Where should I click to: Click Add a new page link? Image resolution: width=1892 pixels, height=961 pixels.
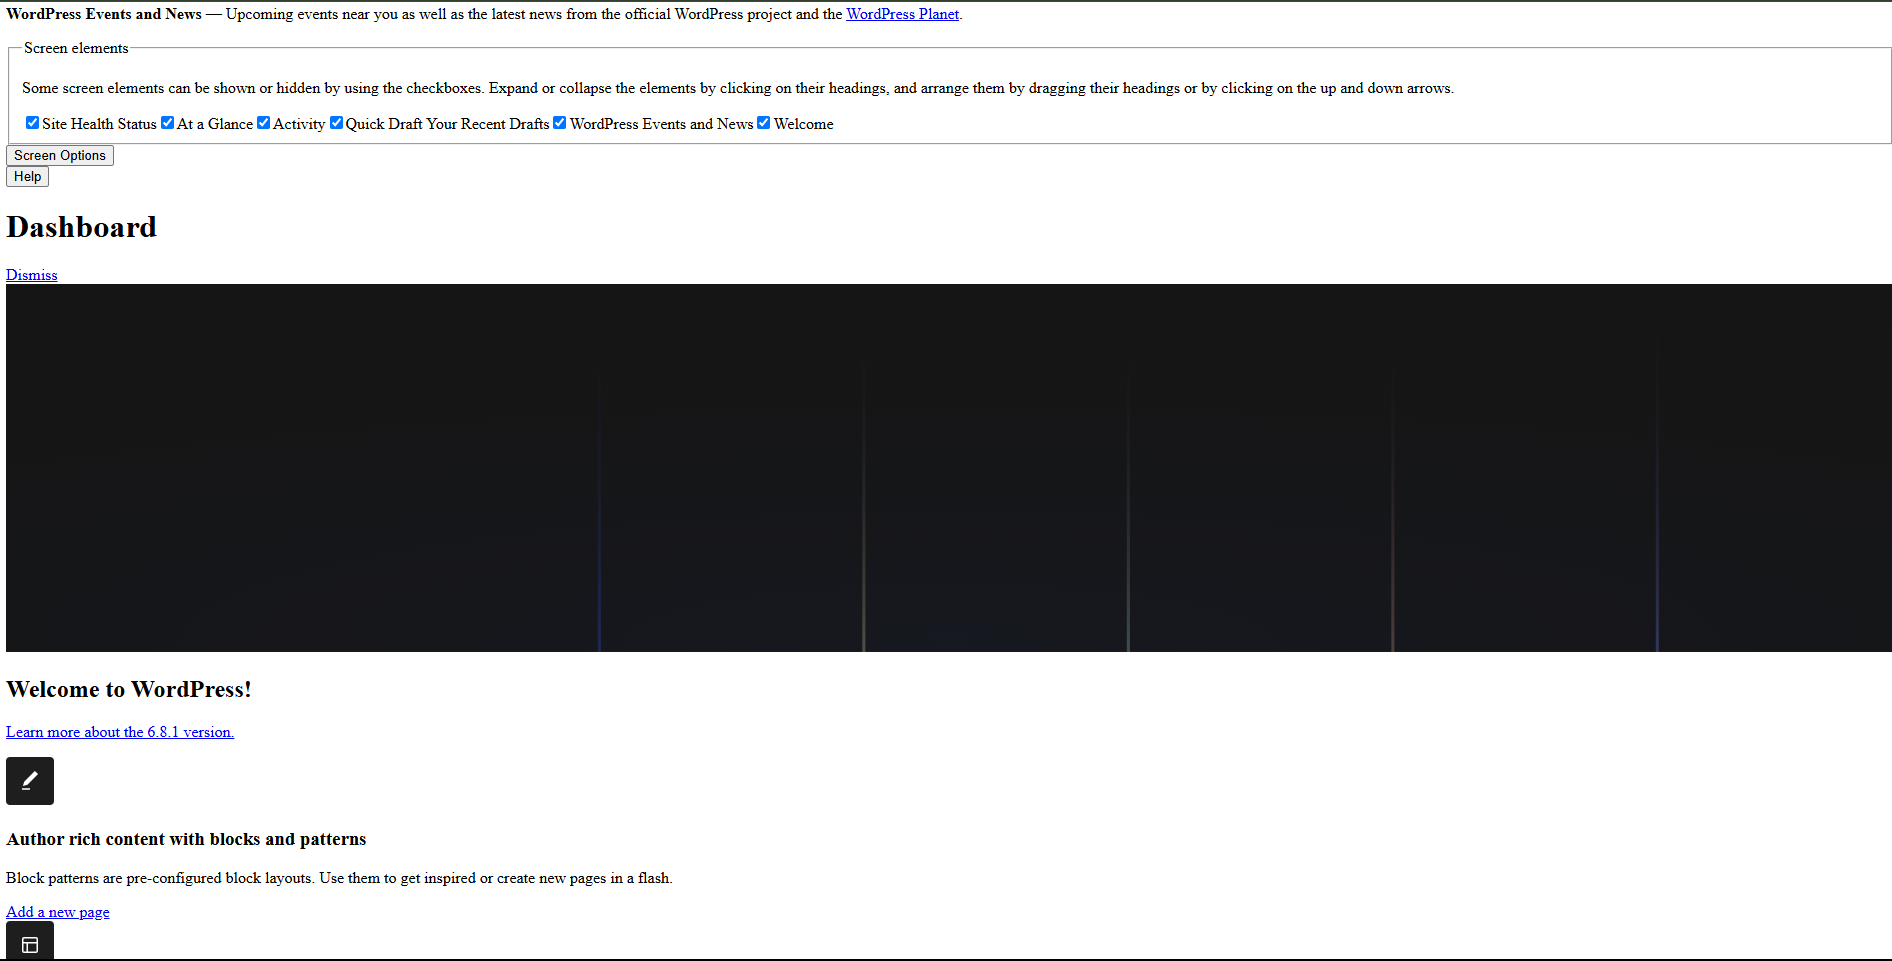point(58,912)
